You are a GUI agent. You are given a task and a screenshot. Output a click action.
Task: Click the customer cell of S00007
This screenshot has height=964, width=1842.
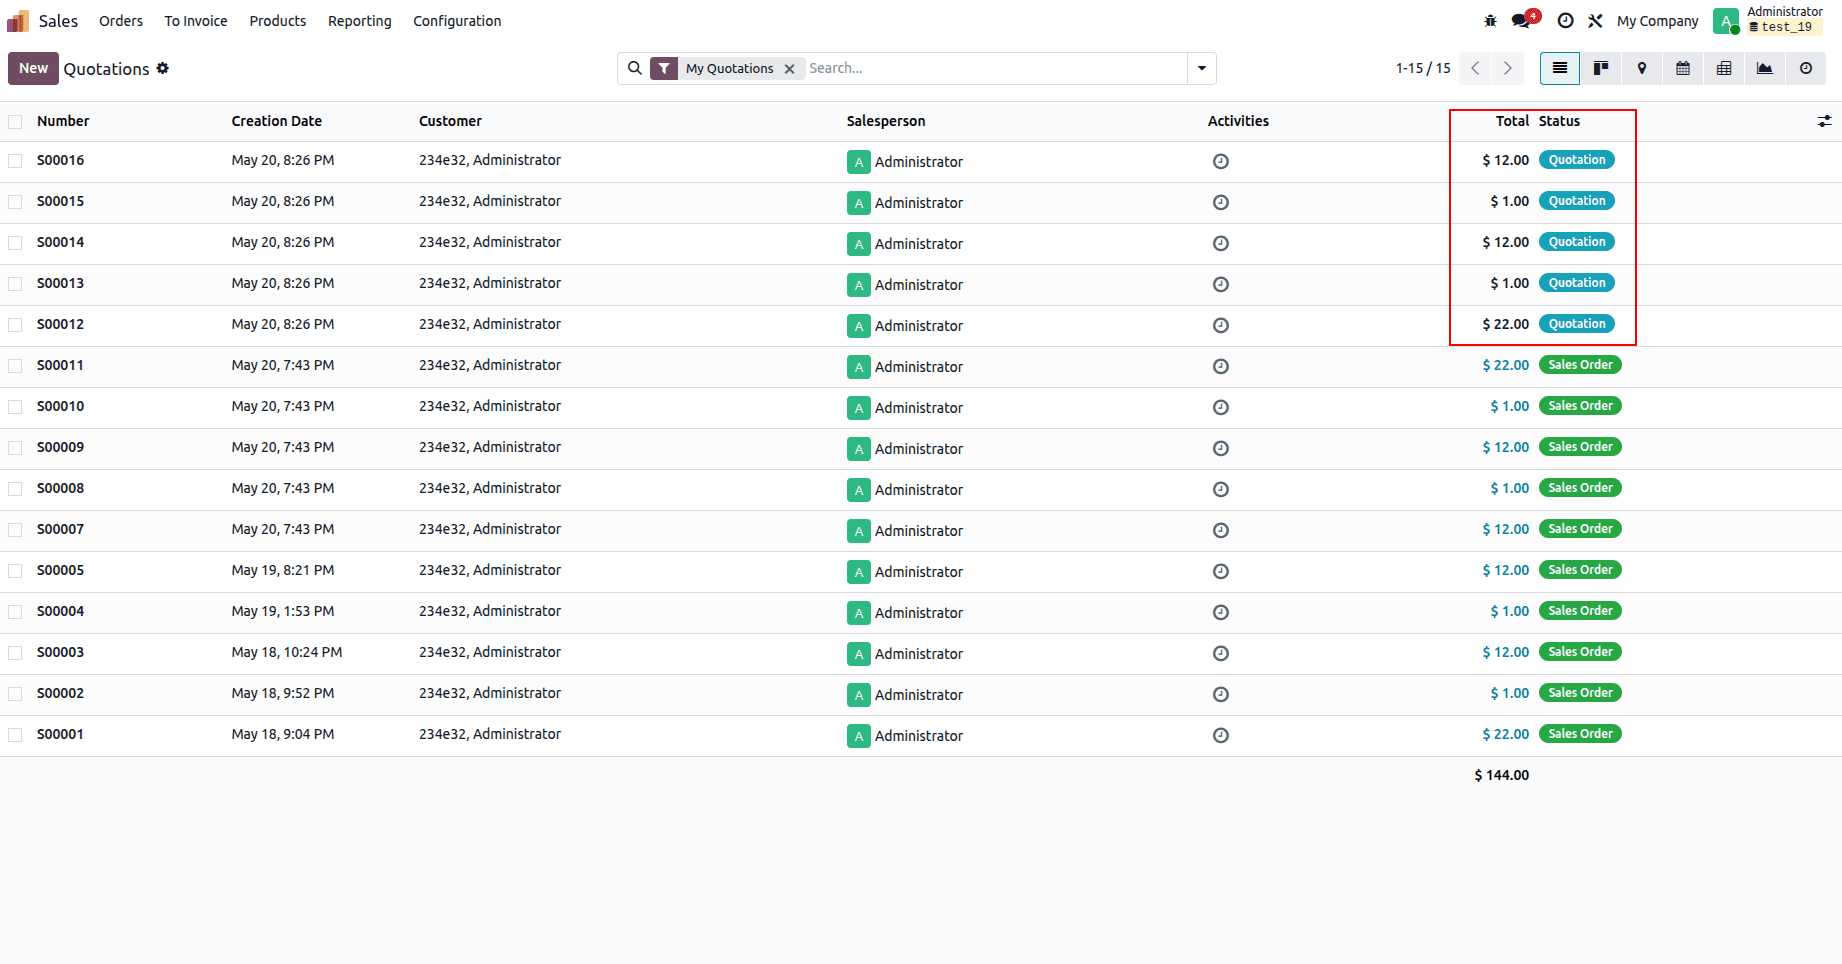(x=490, y=529)
